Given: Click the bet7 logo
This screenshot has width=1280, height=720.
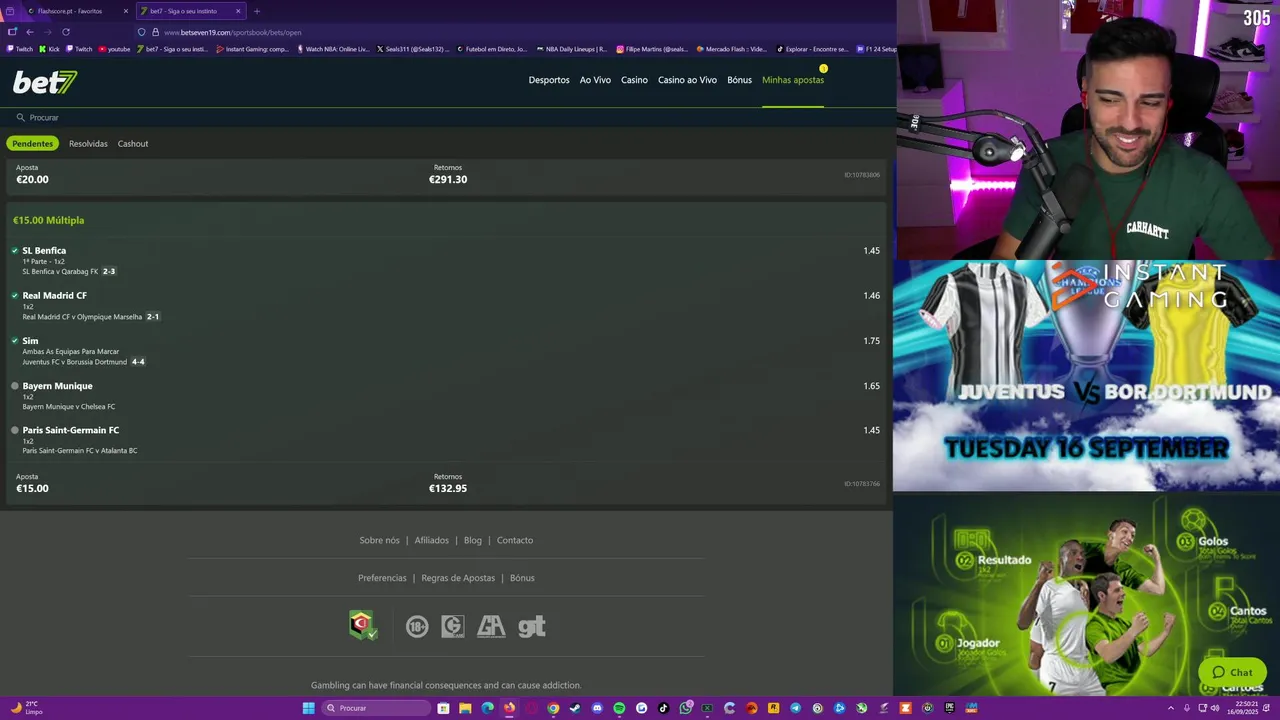Looking at the screenshot, I should 45,82.
